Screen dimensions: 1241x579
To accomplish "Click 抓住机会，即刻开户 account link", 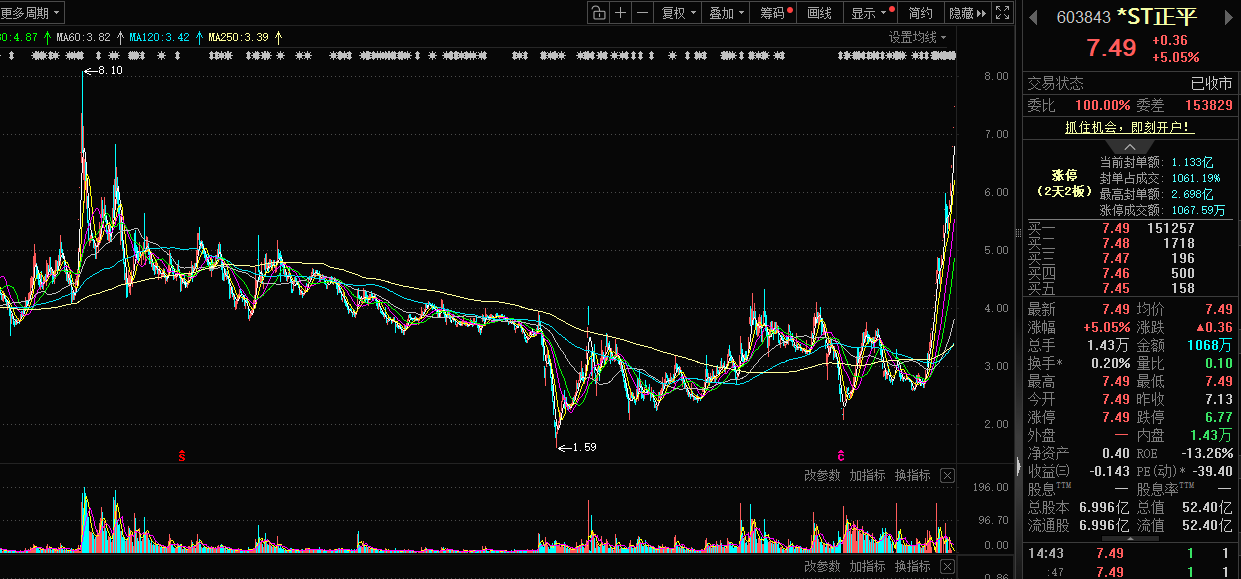I will (1129, 128).
